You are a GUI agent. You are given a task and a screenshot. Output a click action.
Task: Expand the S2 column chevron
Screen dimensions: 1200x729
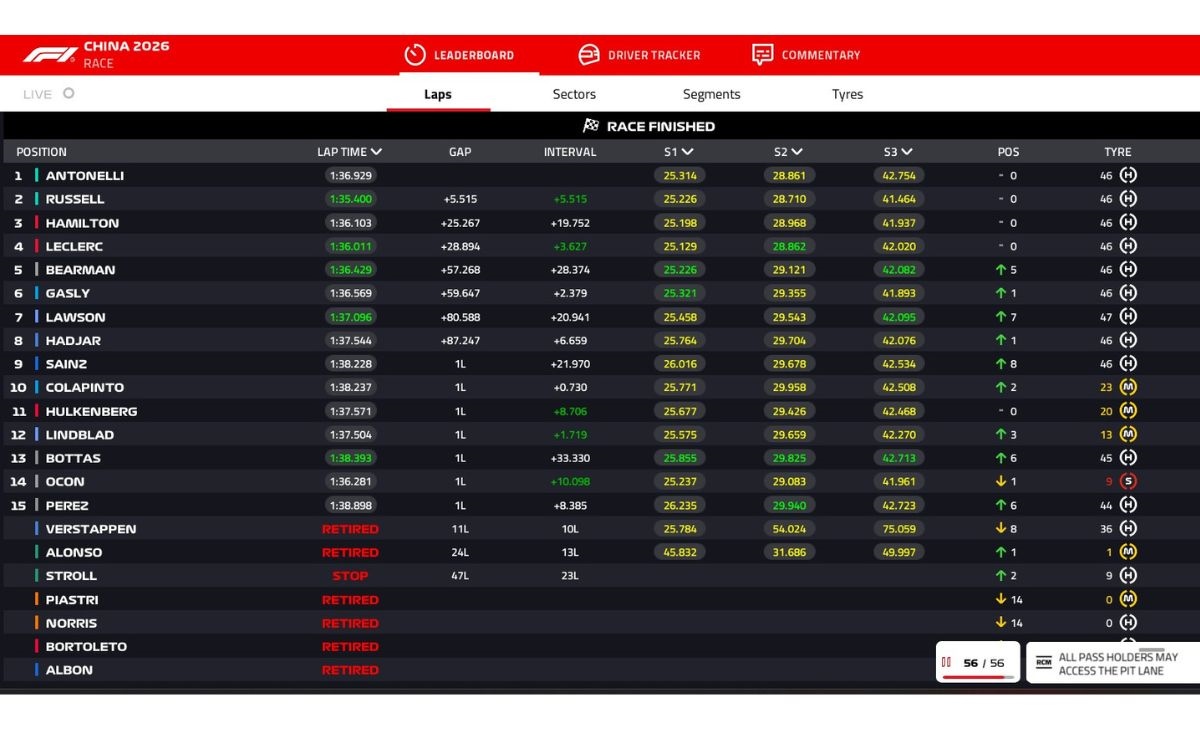pos(798,152)
